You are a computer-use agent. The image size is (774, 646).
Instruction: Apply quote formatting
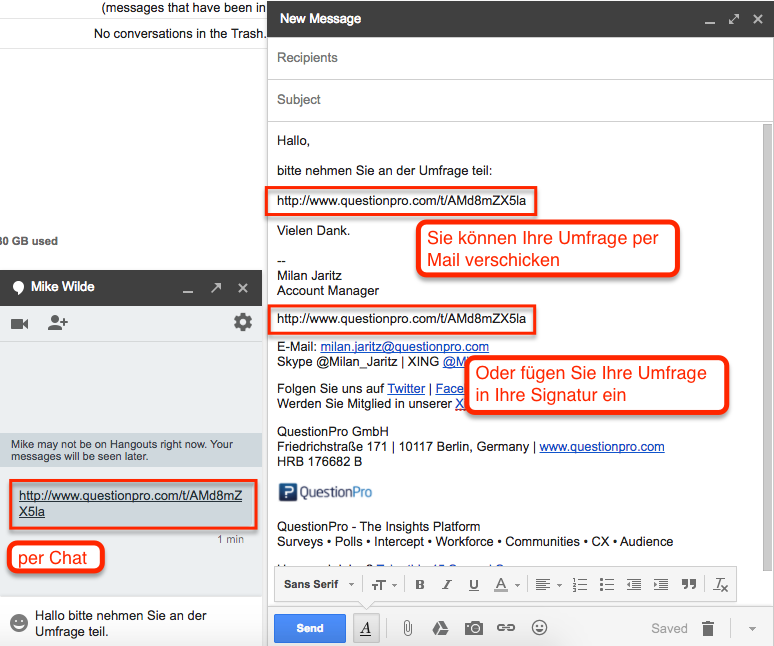(x=689, y=585)
